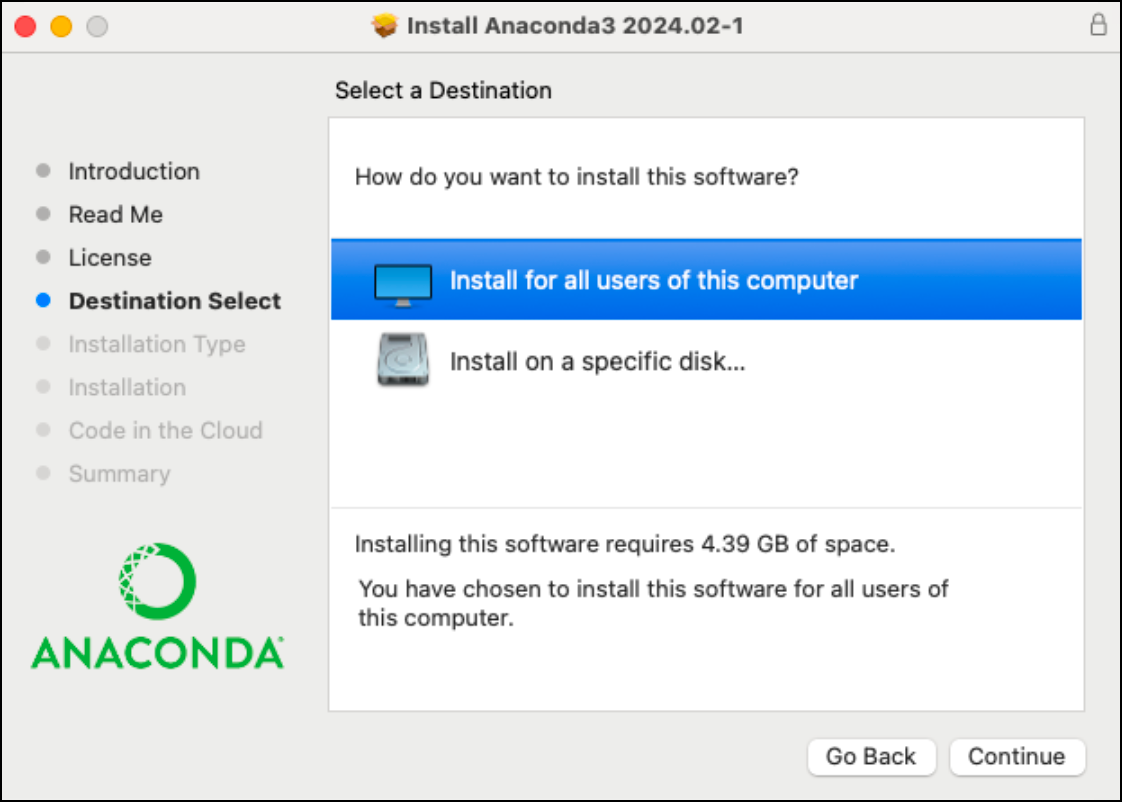Select Install for all users option
This screenshot has width=1122, height=802.
(x=653, y=280)
